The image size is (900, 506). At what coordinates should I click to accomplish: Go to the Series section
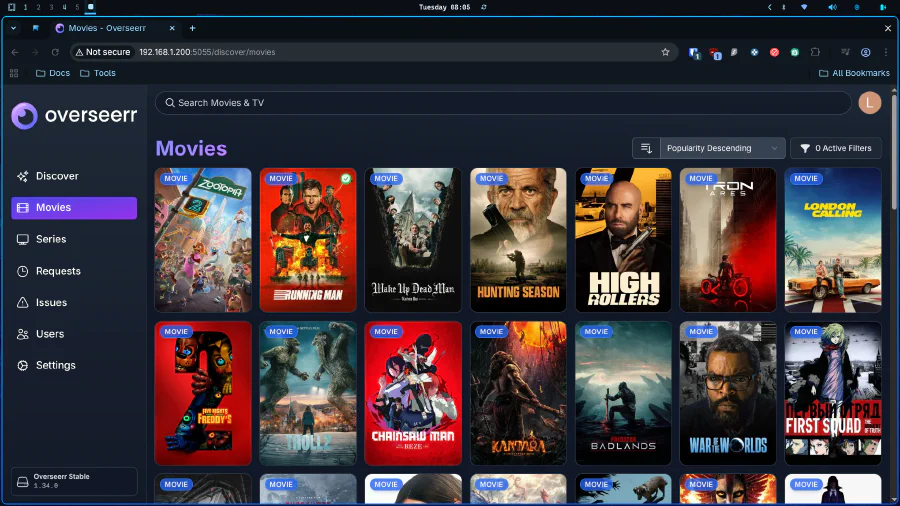coord(50,239)
